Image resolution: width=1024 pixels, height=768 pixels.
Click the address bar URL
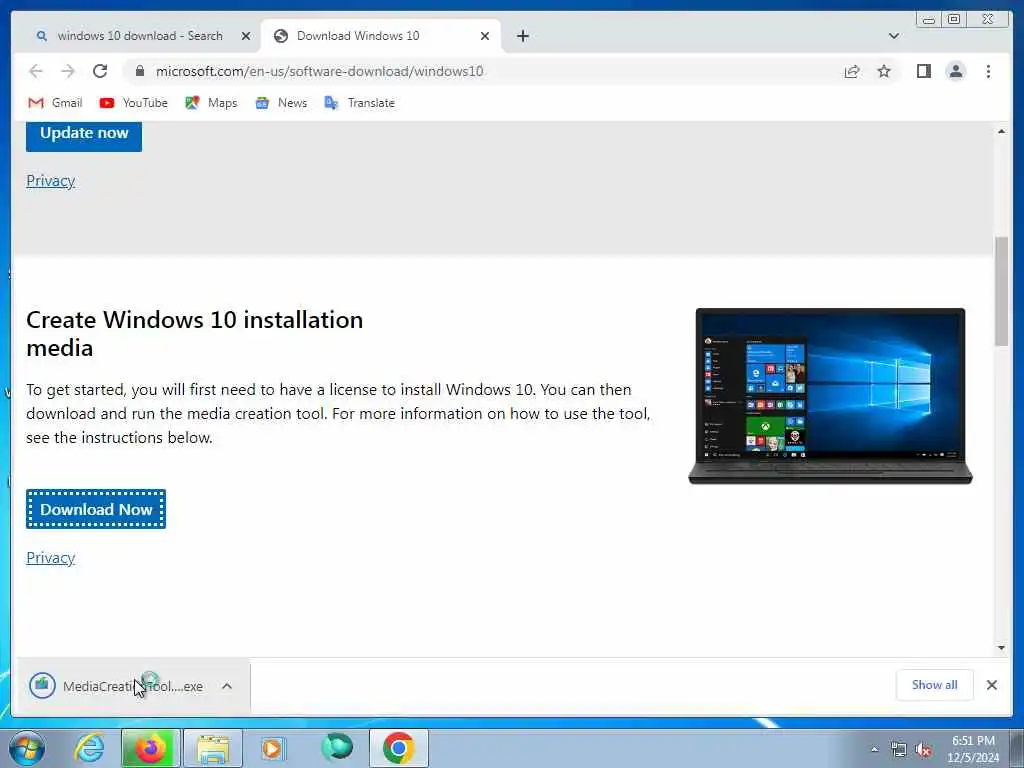(319, 71)
